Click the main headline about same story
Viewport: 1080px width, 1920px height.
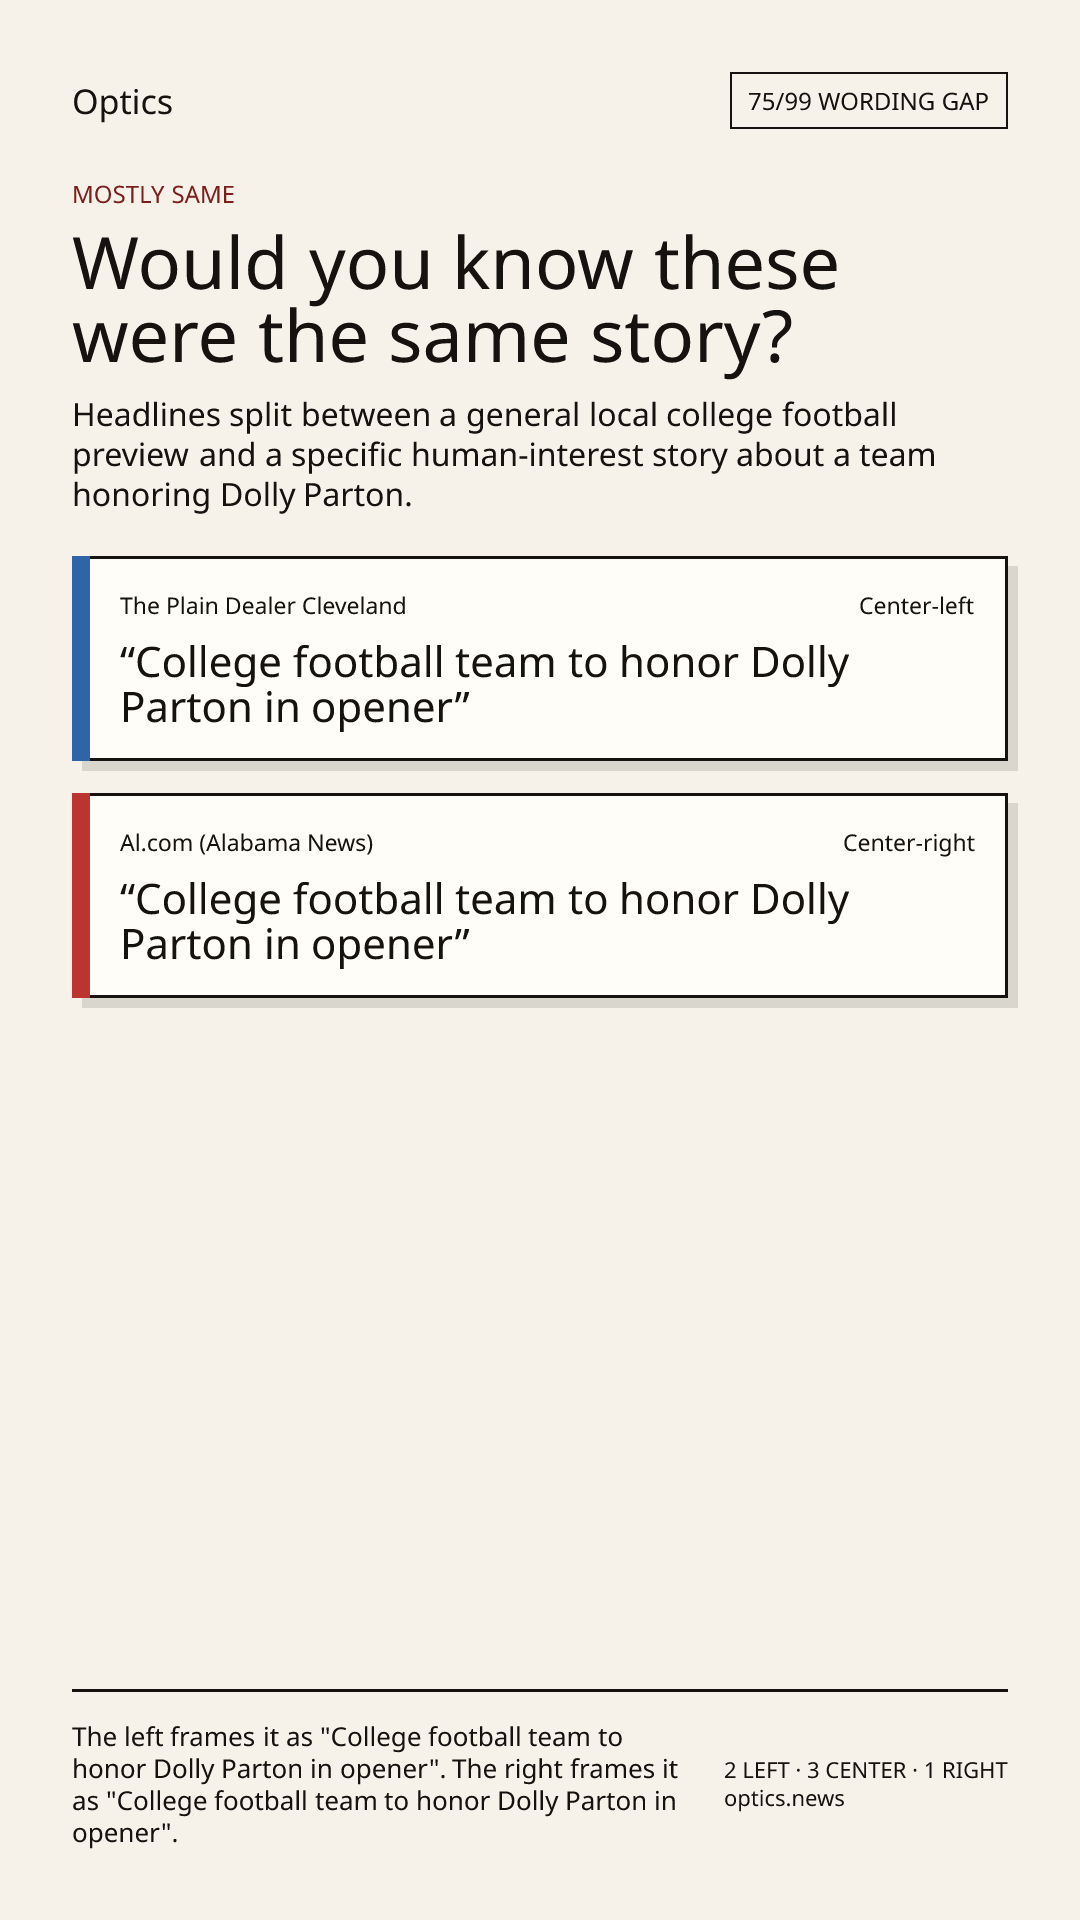pos(456,300)
